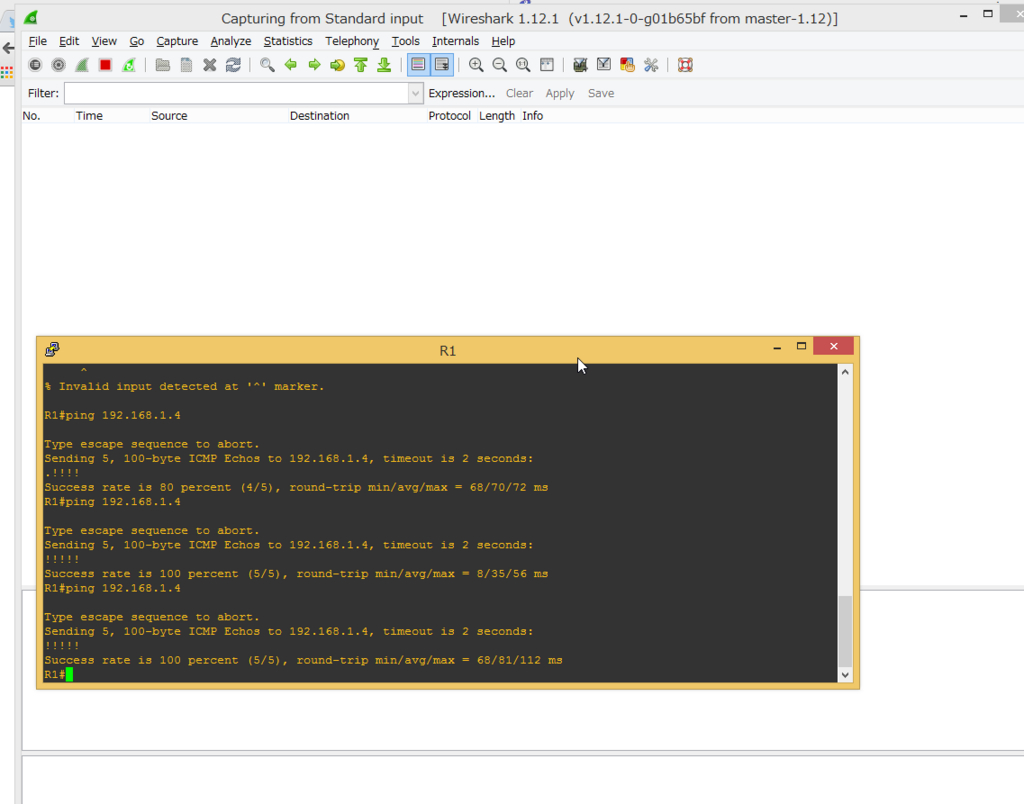Open a capture file via folder icon
The image size is (1024, 804).
163,65
